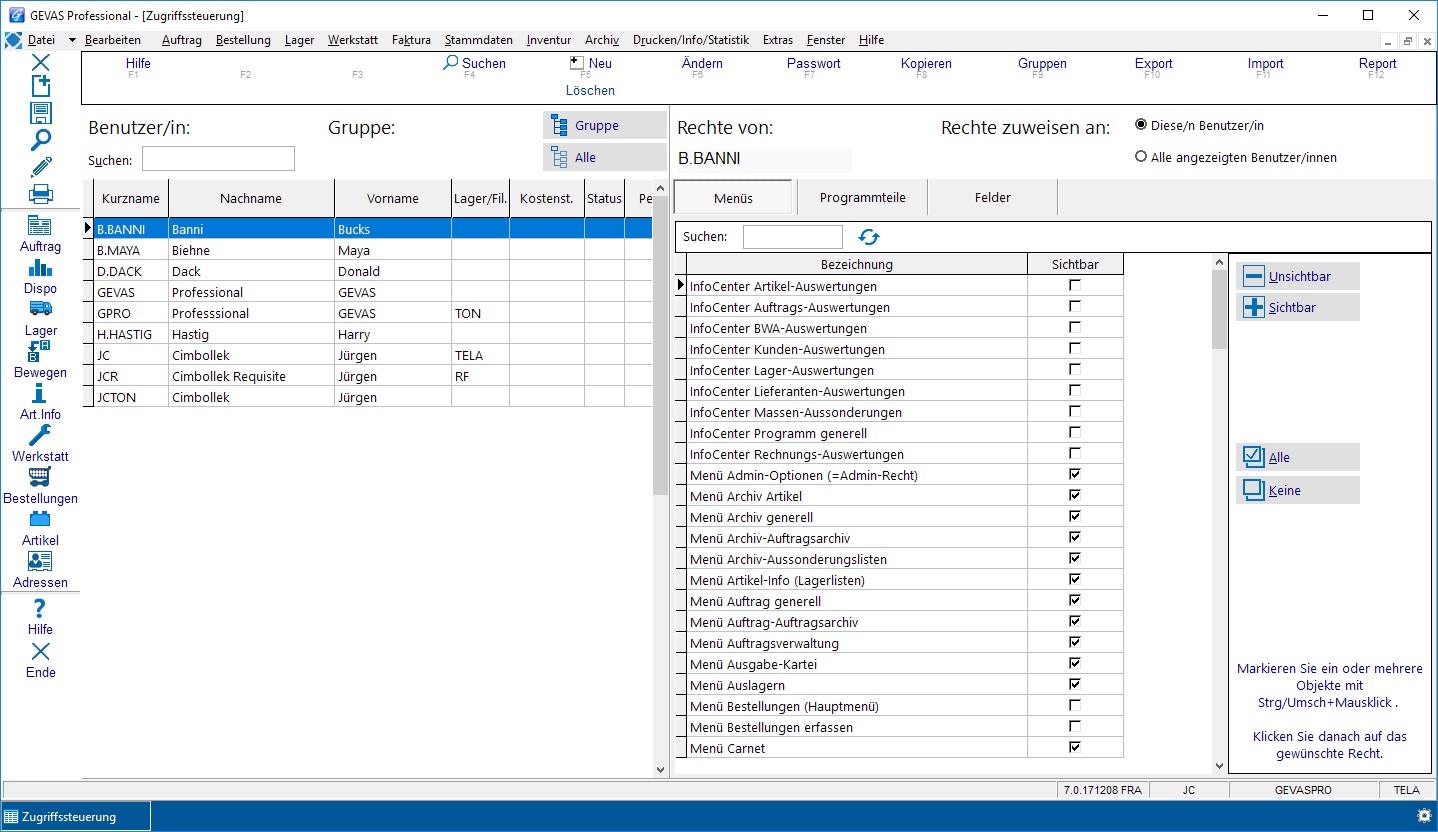Click the GEVAS application icon in title bar
The width and height of the screenshot is (1438, 832).
coord(15,15)
